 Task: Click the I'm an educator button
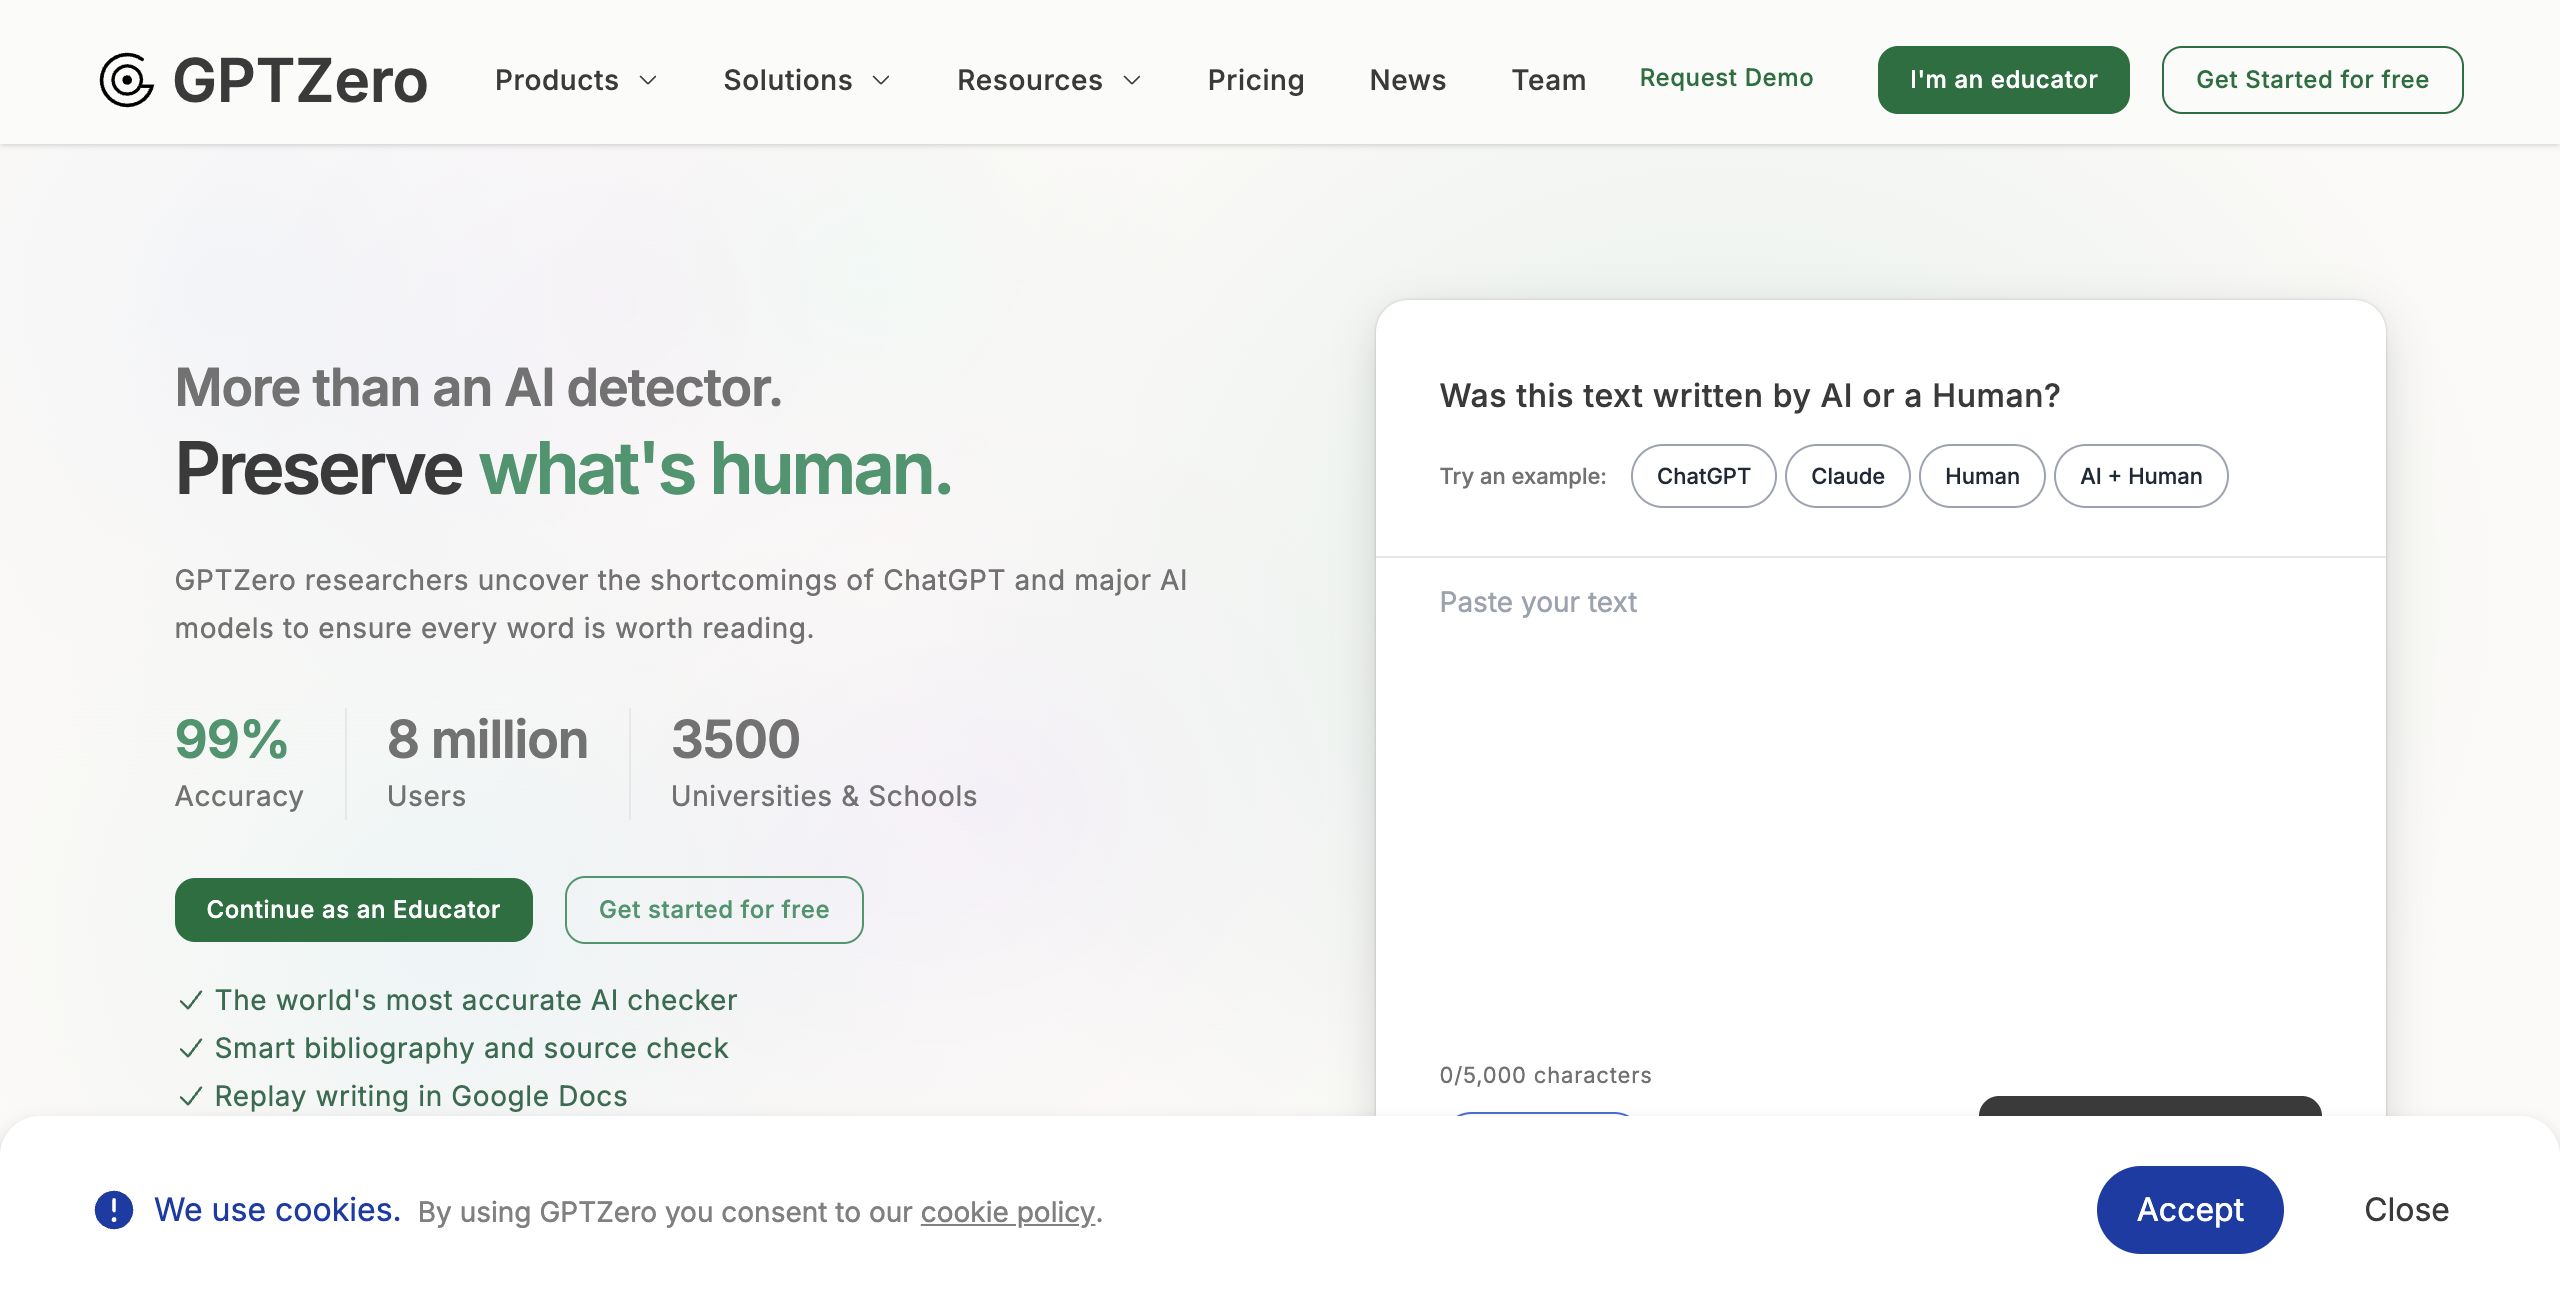tap(2003, 80)
